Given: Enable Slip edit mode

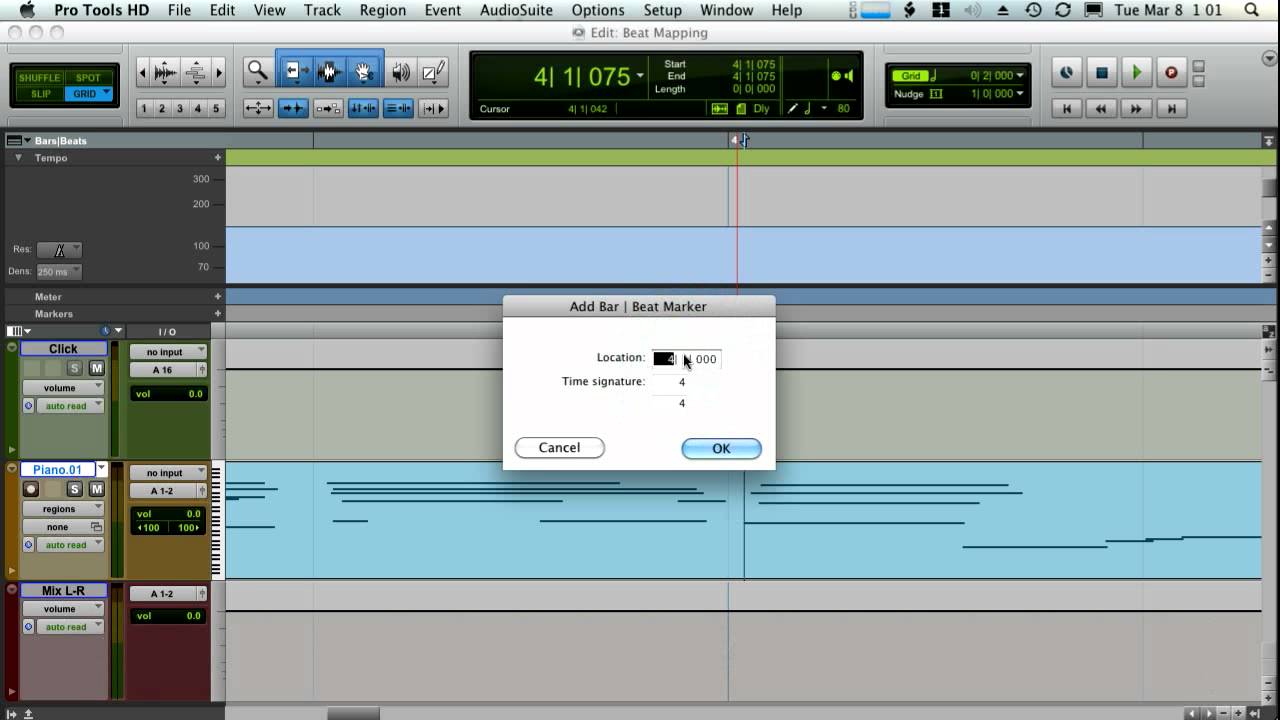Looking at the screenshot, I should click(40, 94).
